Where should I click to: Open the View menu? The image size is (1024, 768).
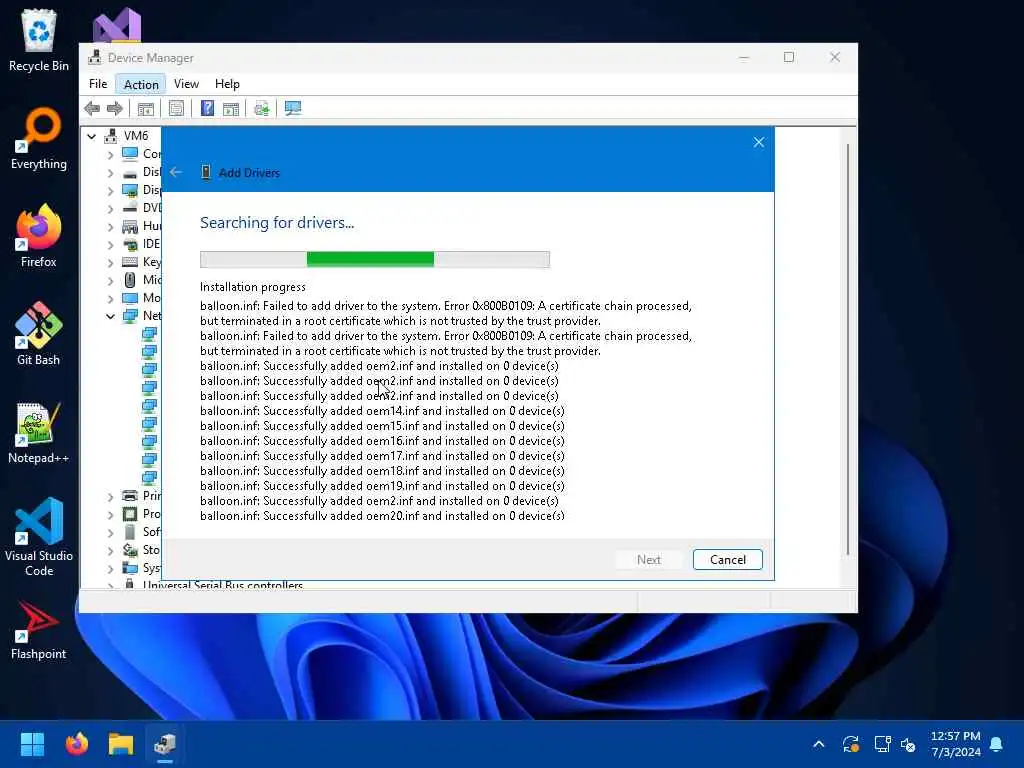[x=186, y=84]
